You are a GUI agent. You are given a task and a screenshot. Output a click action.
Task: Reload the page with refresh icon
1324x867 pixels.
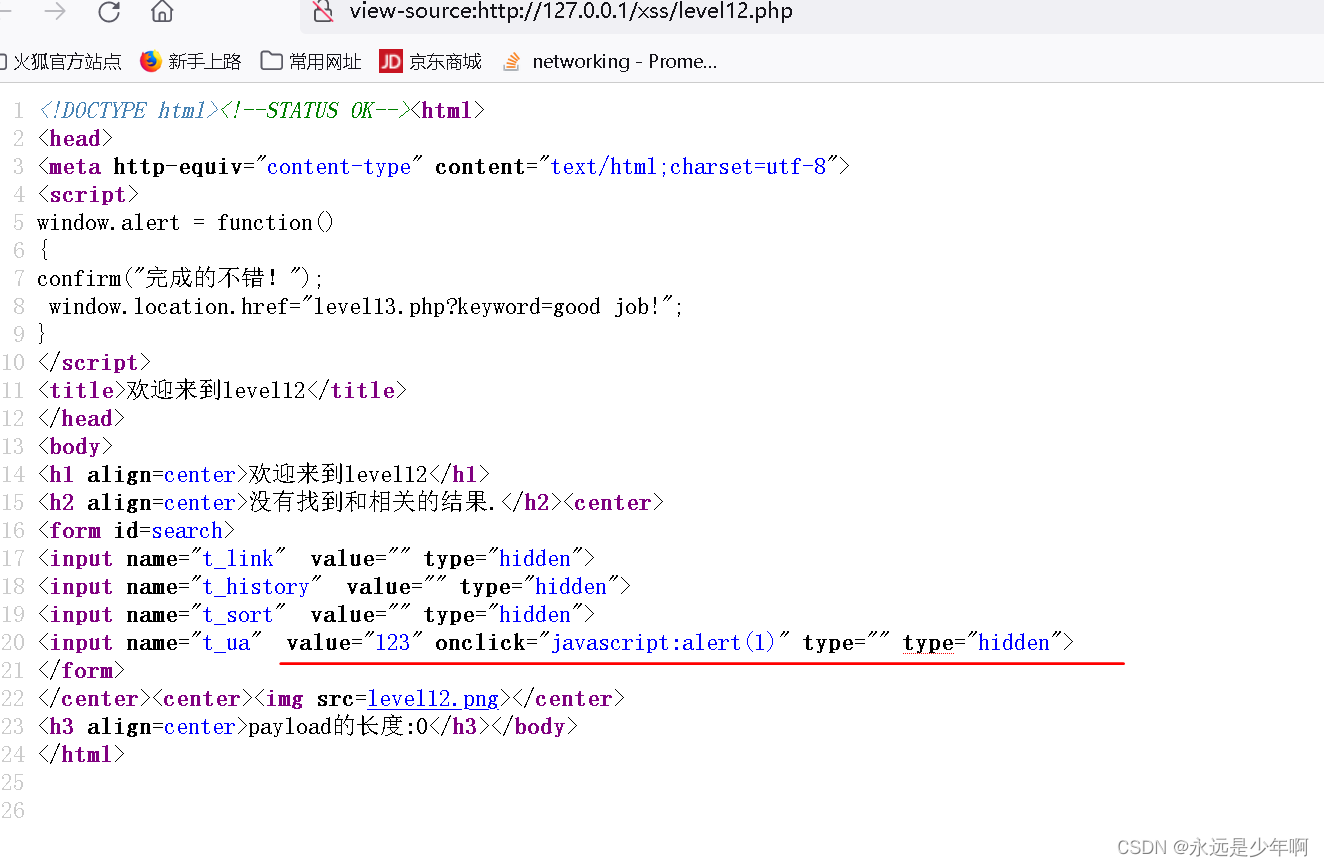[x=109, y=12]
